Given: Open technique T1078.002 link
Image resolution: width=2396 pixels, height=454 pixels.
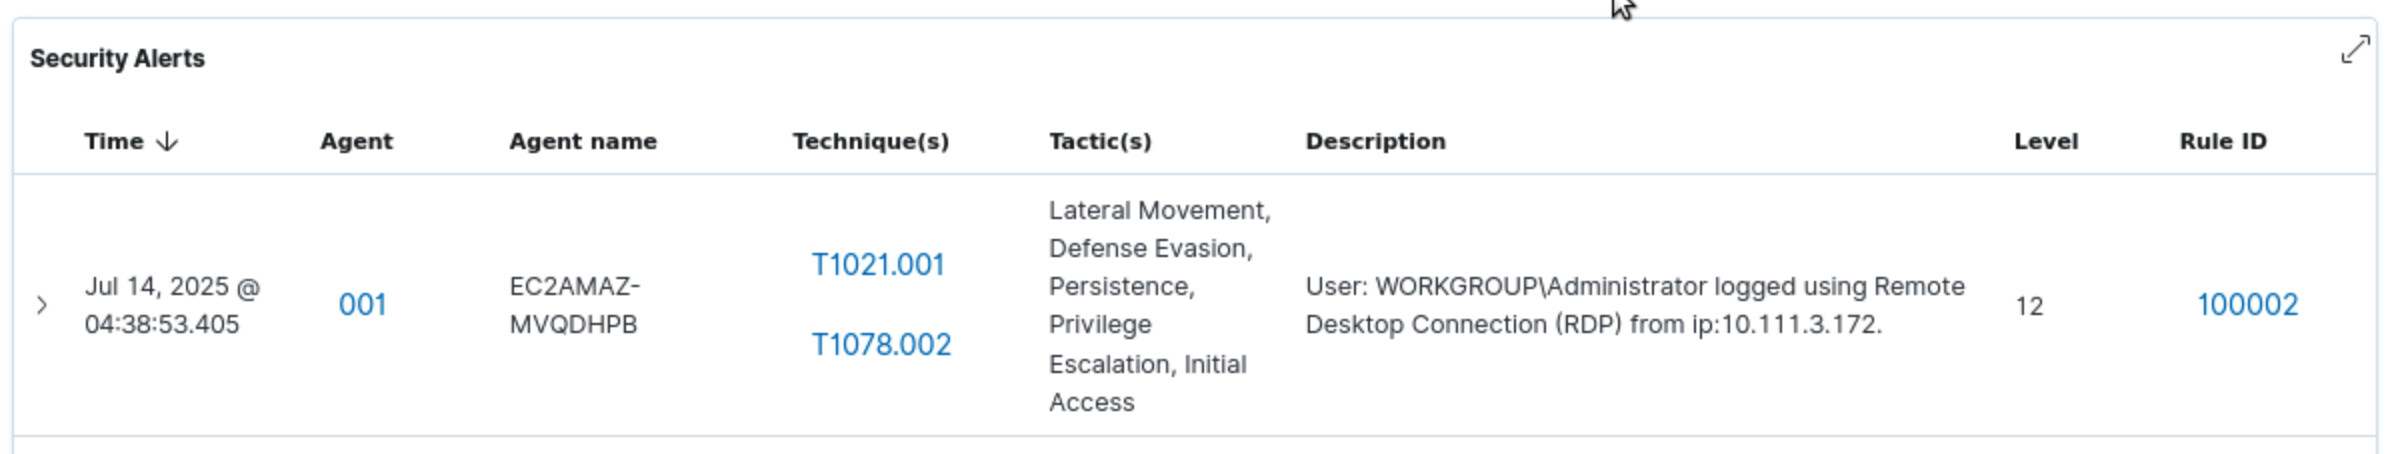Looking at the screenshot, I should point(880,345).
